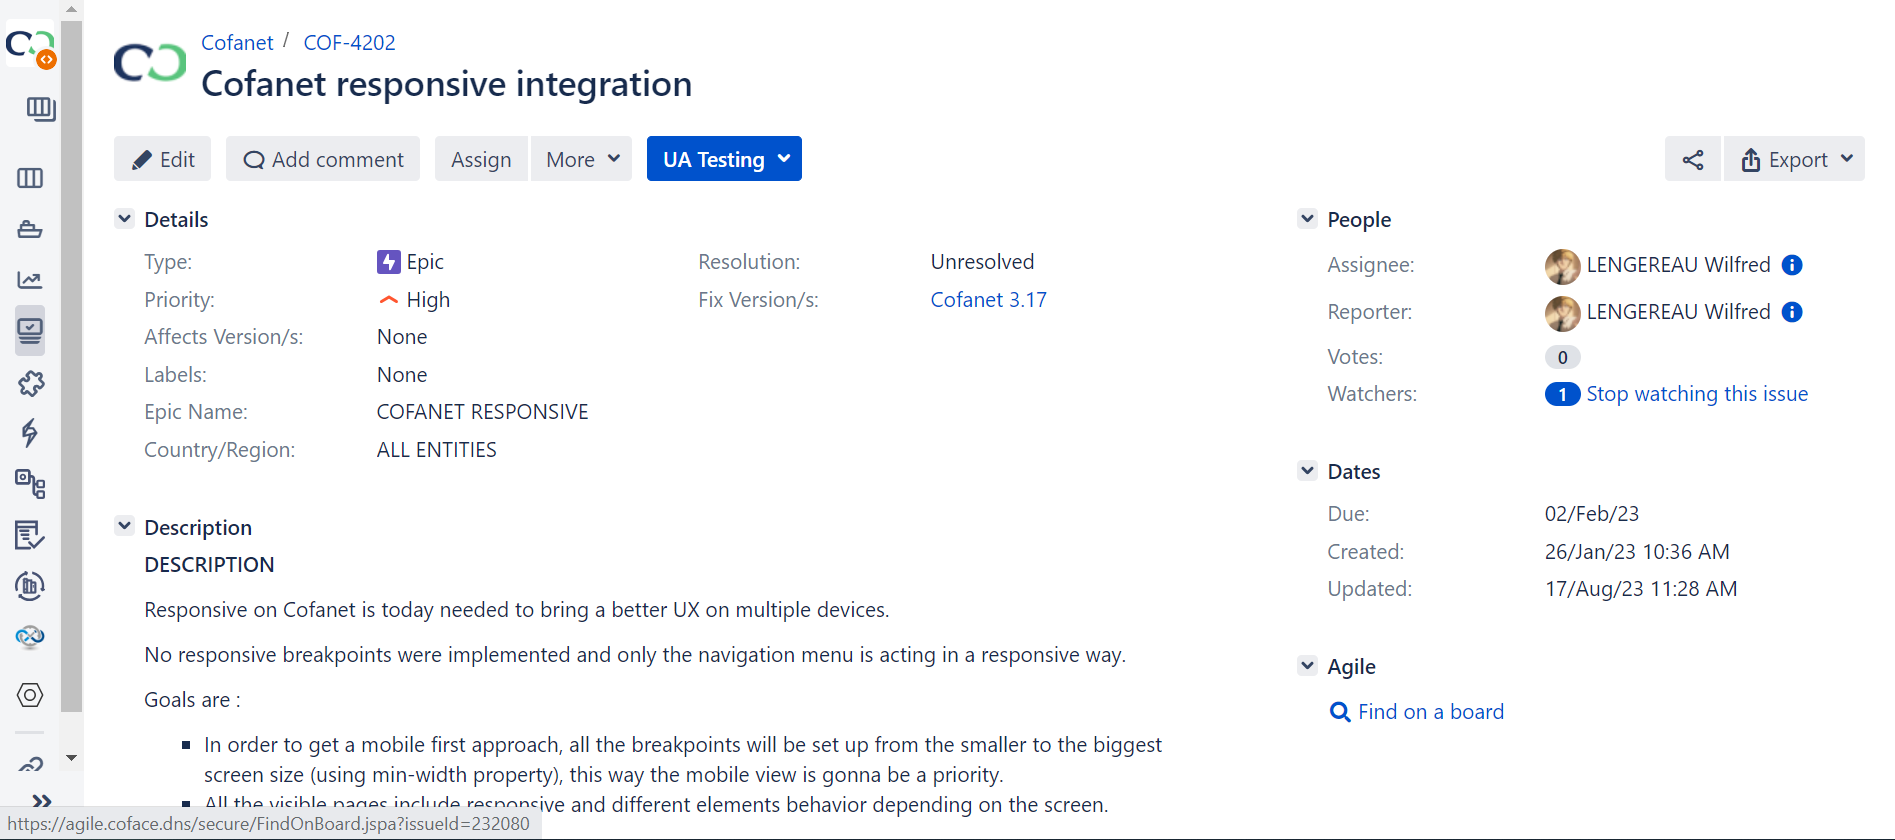Click the share issue icon button
This screenshot has width=1895, height=840.
pyautogui.click(x=1693, y=159)
